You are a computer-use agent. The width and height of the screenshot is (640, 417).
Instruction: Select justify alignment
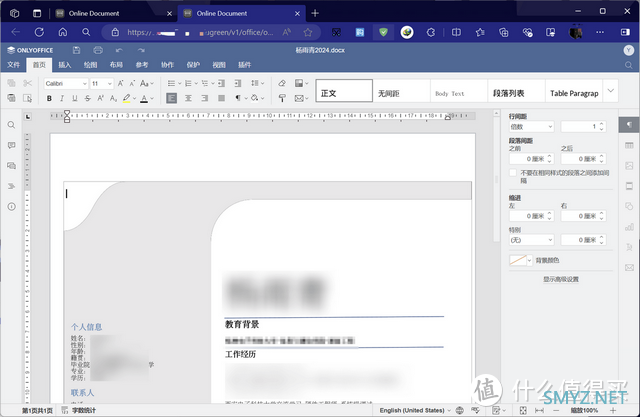222,98
